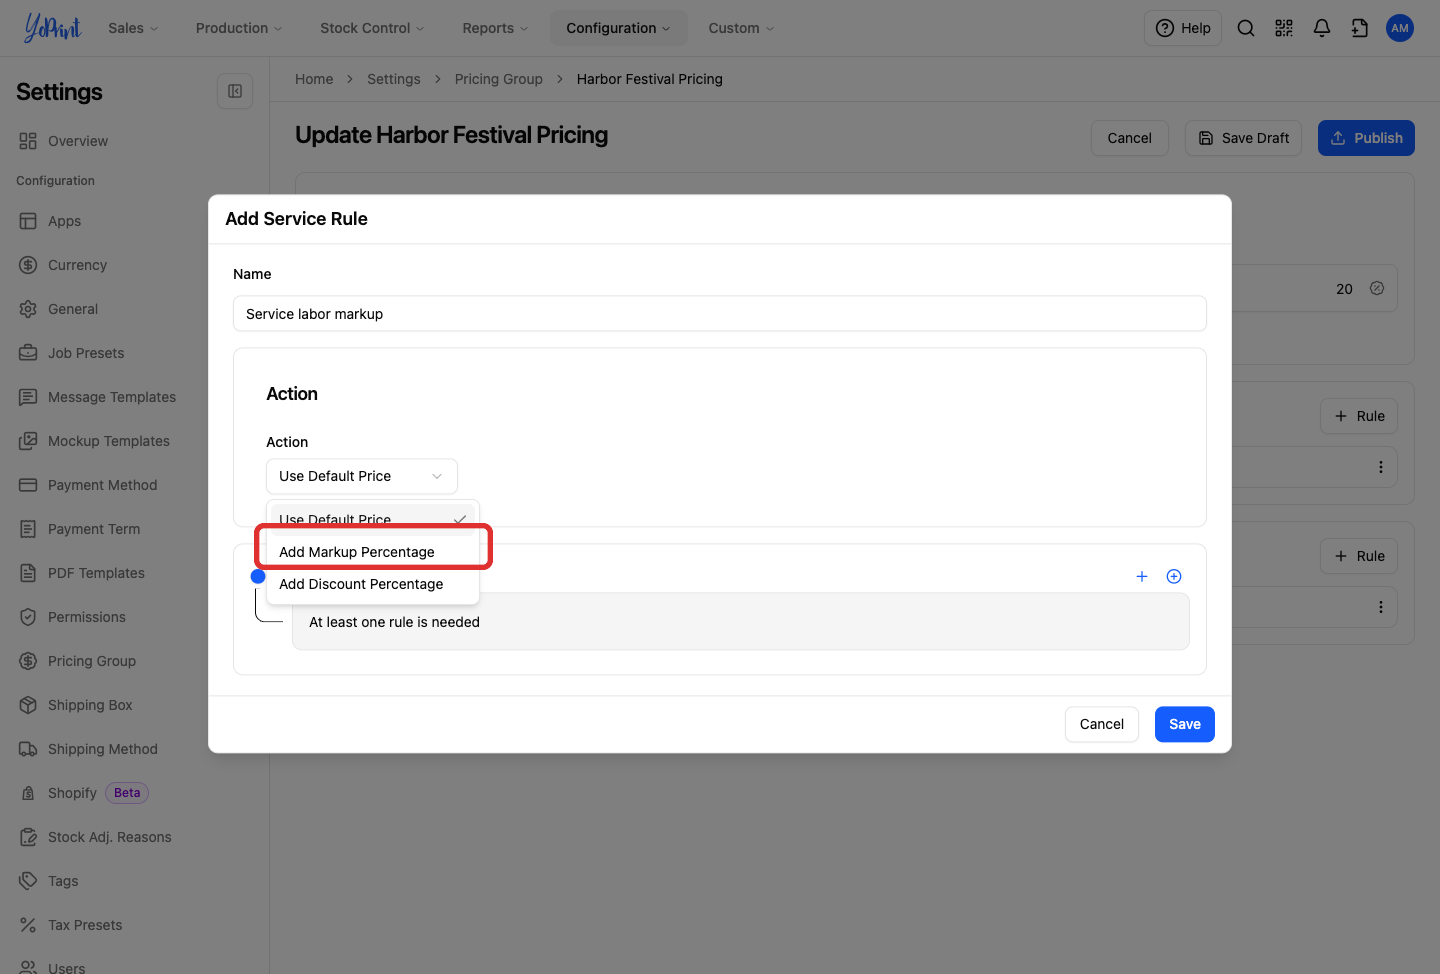Click the Save Draft button
Viewport: 1440px width, 974px height.
1243,138
